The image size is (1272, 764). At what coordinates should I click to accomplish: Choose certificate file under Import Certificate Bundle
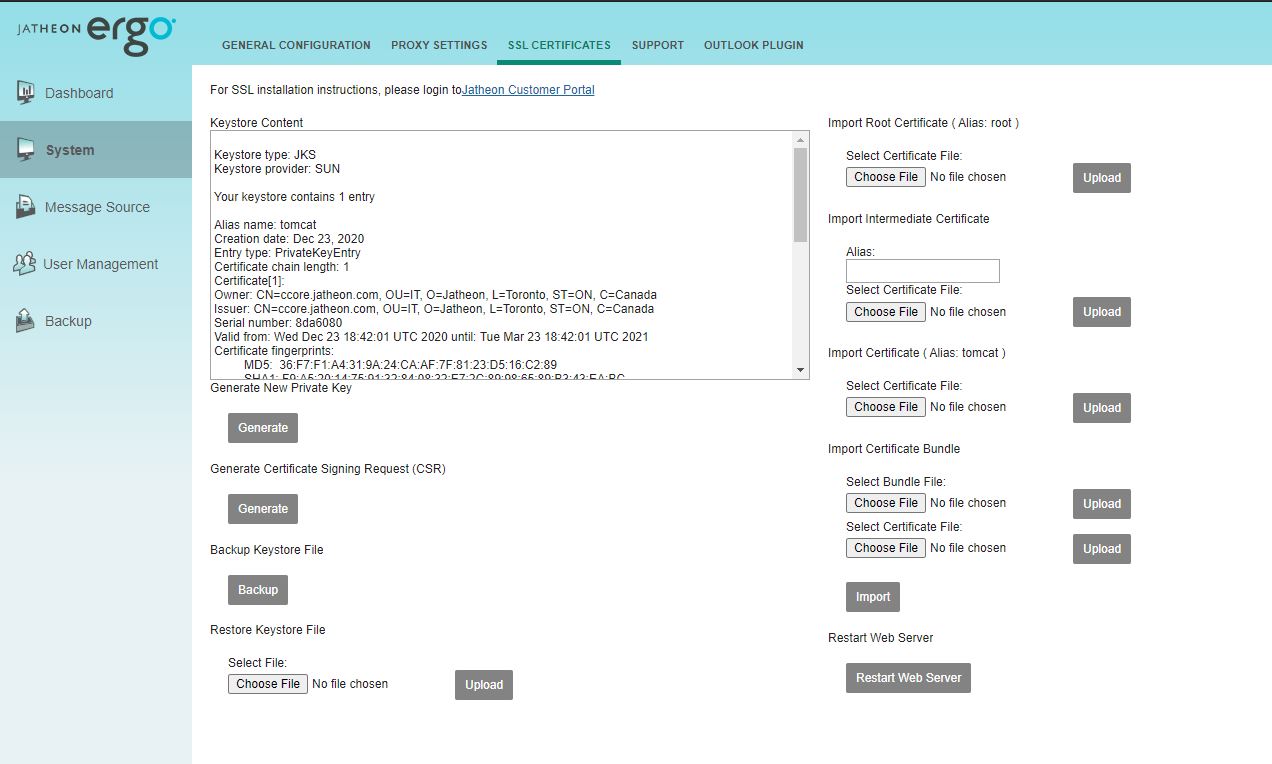pyautogui.click(x=886, y=548)
